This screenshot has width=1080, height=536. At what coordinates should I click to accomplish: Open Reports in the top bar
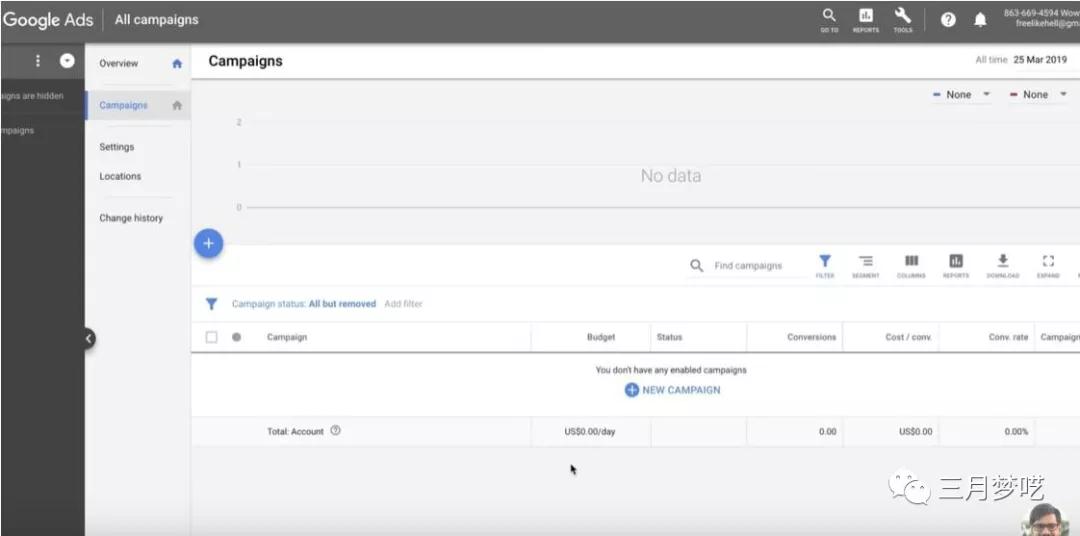[866, 18]
